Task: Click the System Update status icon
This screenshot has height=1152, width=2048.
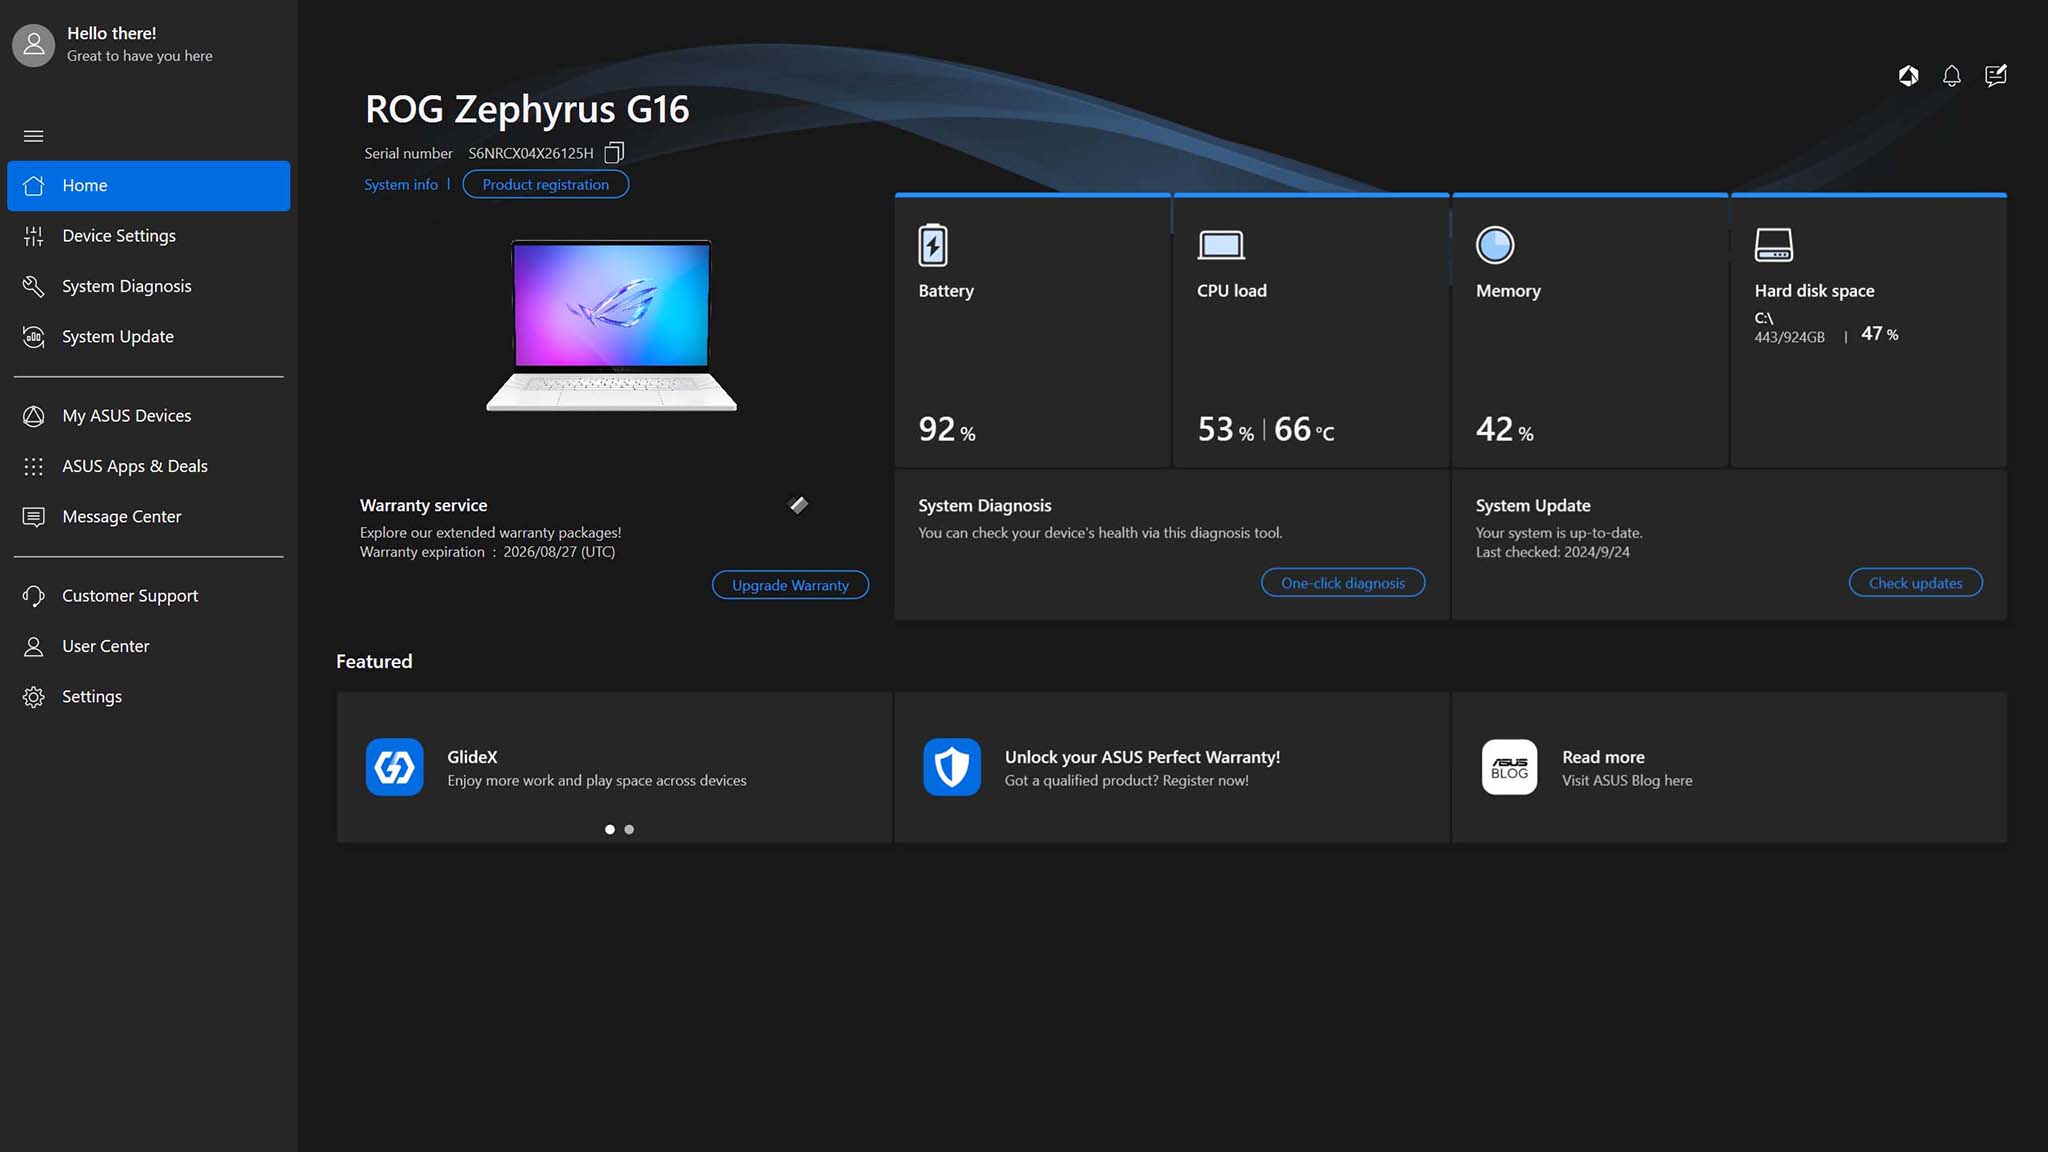Action: tap(1907, 73)
